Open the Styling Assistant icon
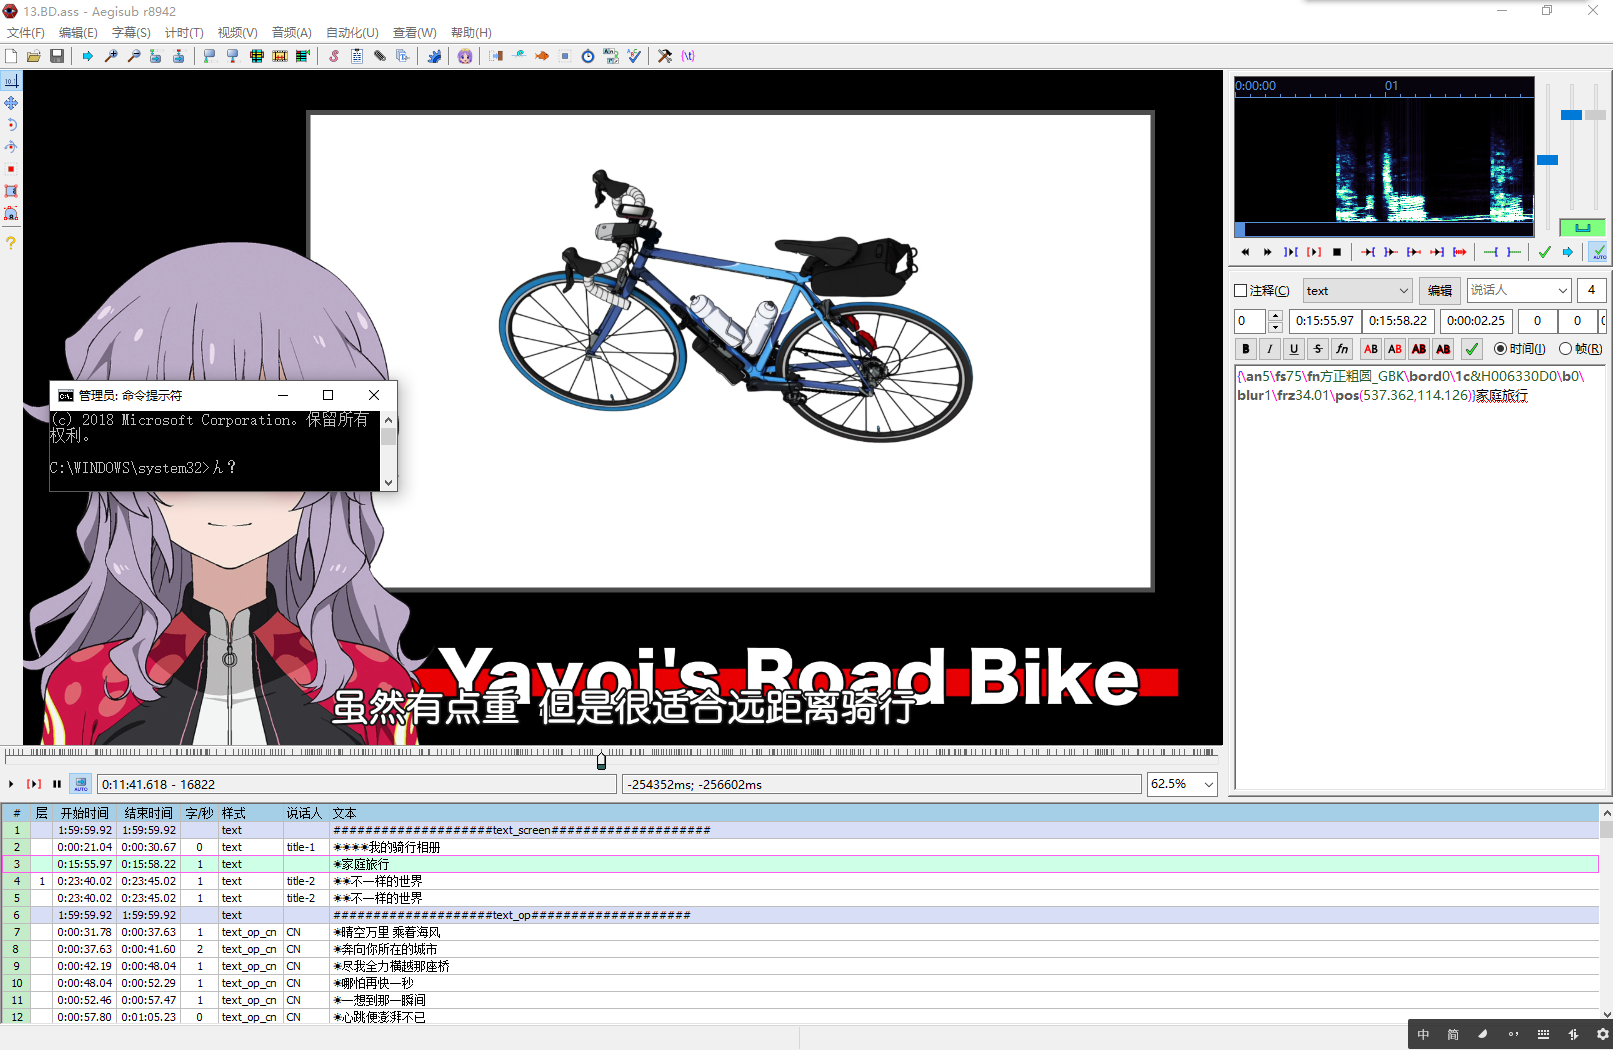This screenshot has height=1050, width=1613. coord(519,56)
